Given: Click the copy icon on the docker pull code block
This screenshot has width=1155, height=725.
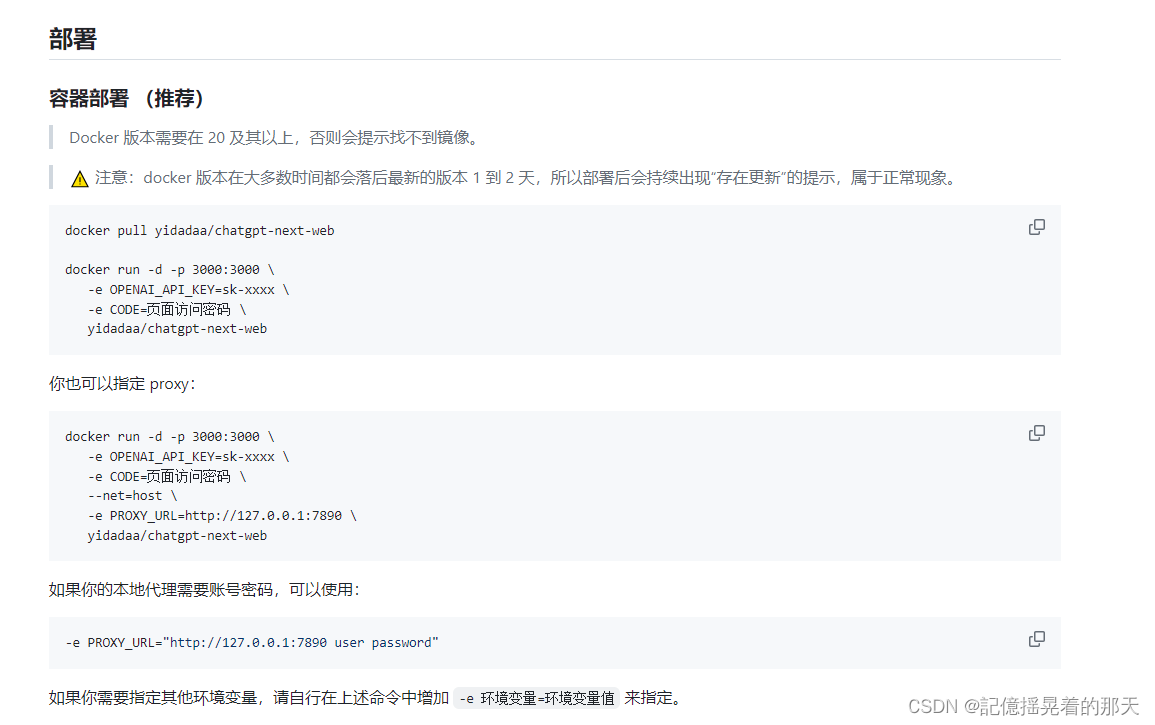Looking at the screenshot, I should 1036,227.
